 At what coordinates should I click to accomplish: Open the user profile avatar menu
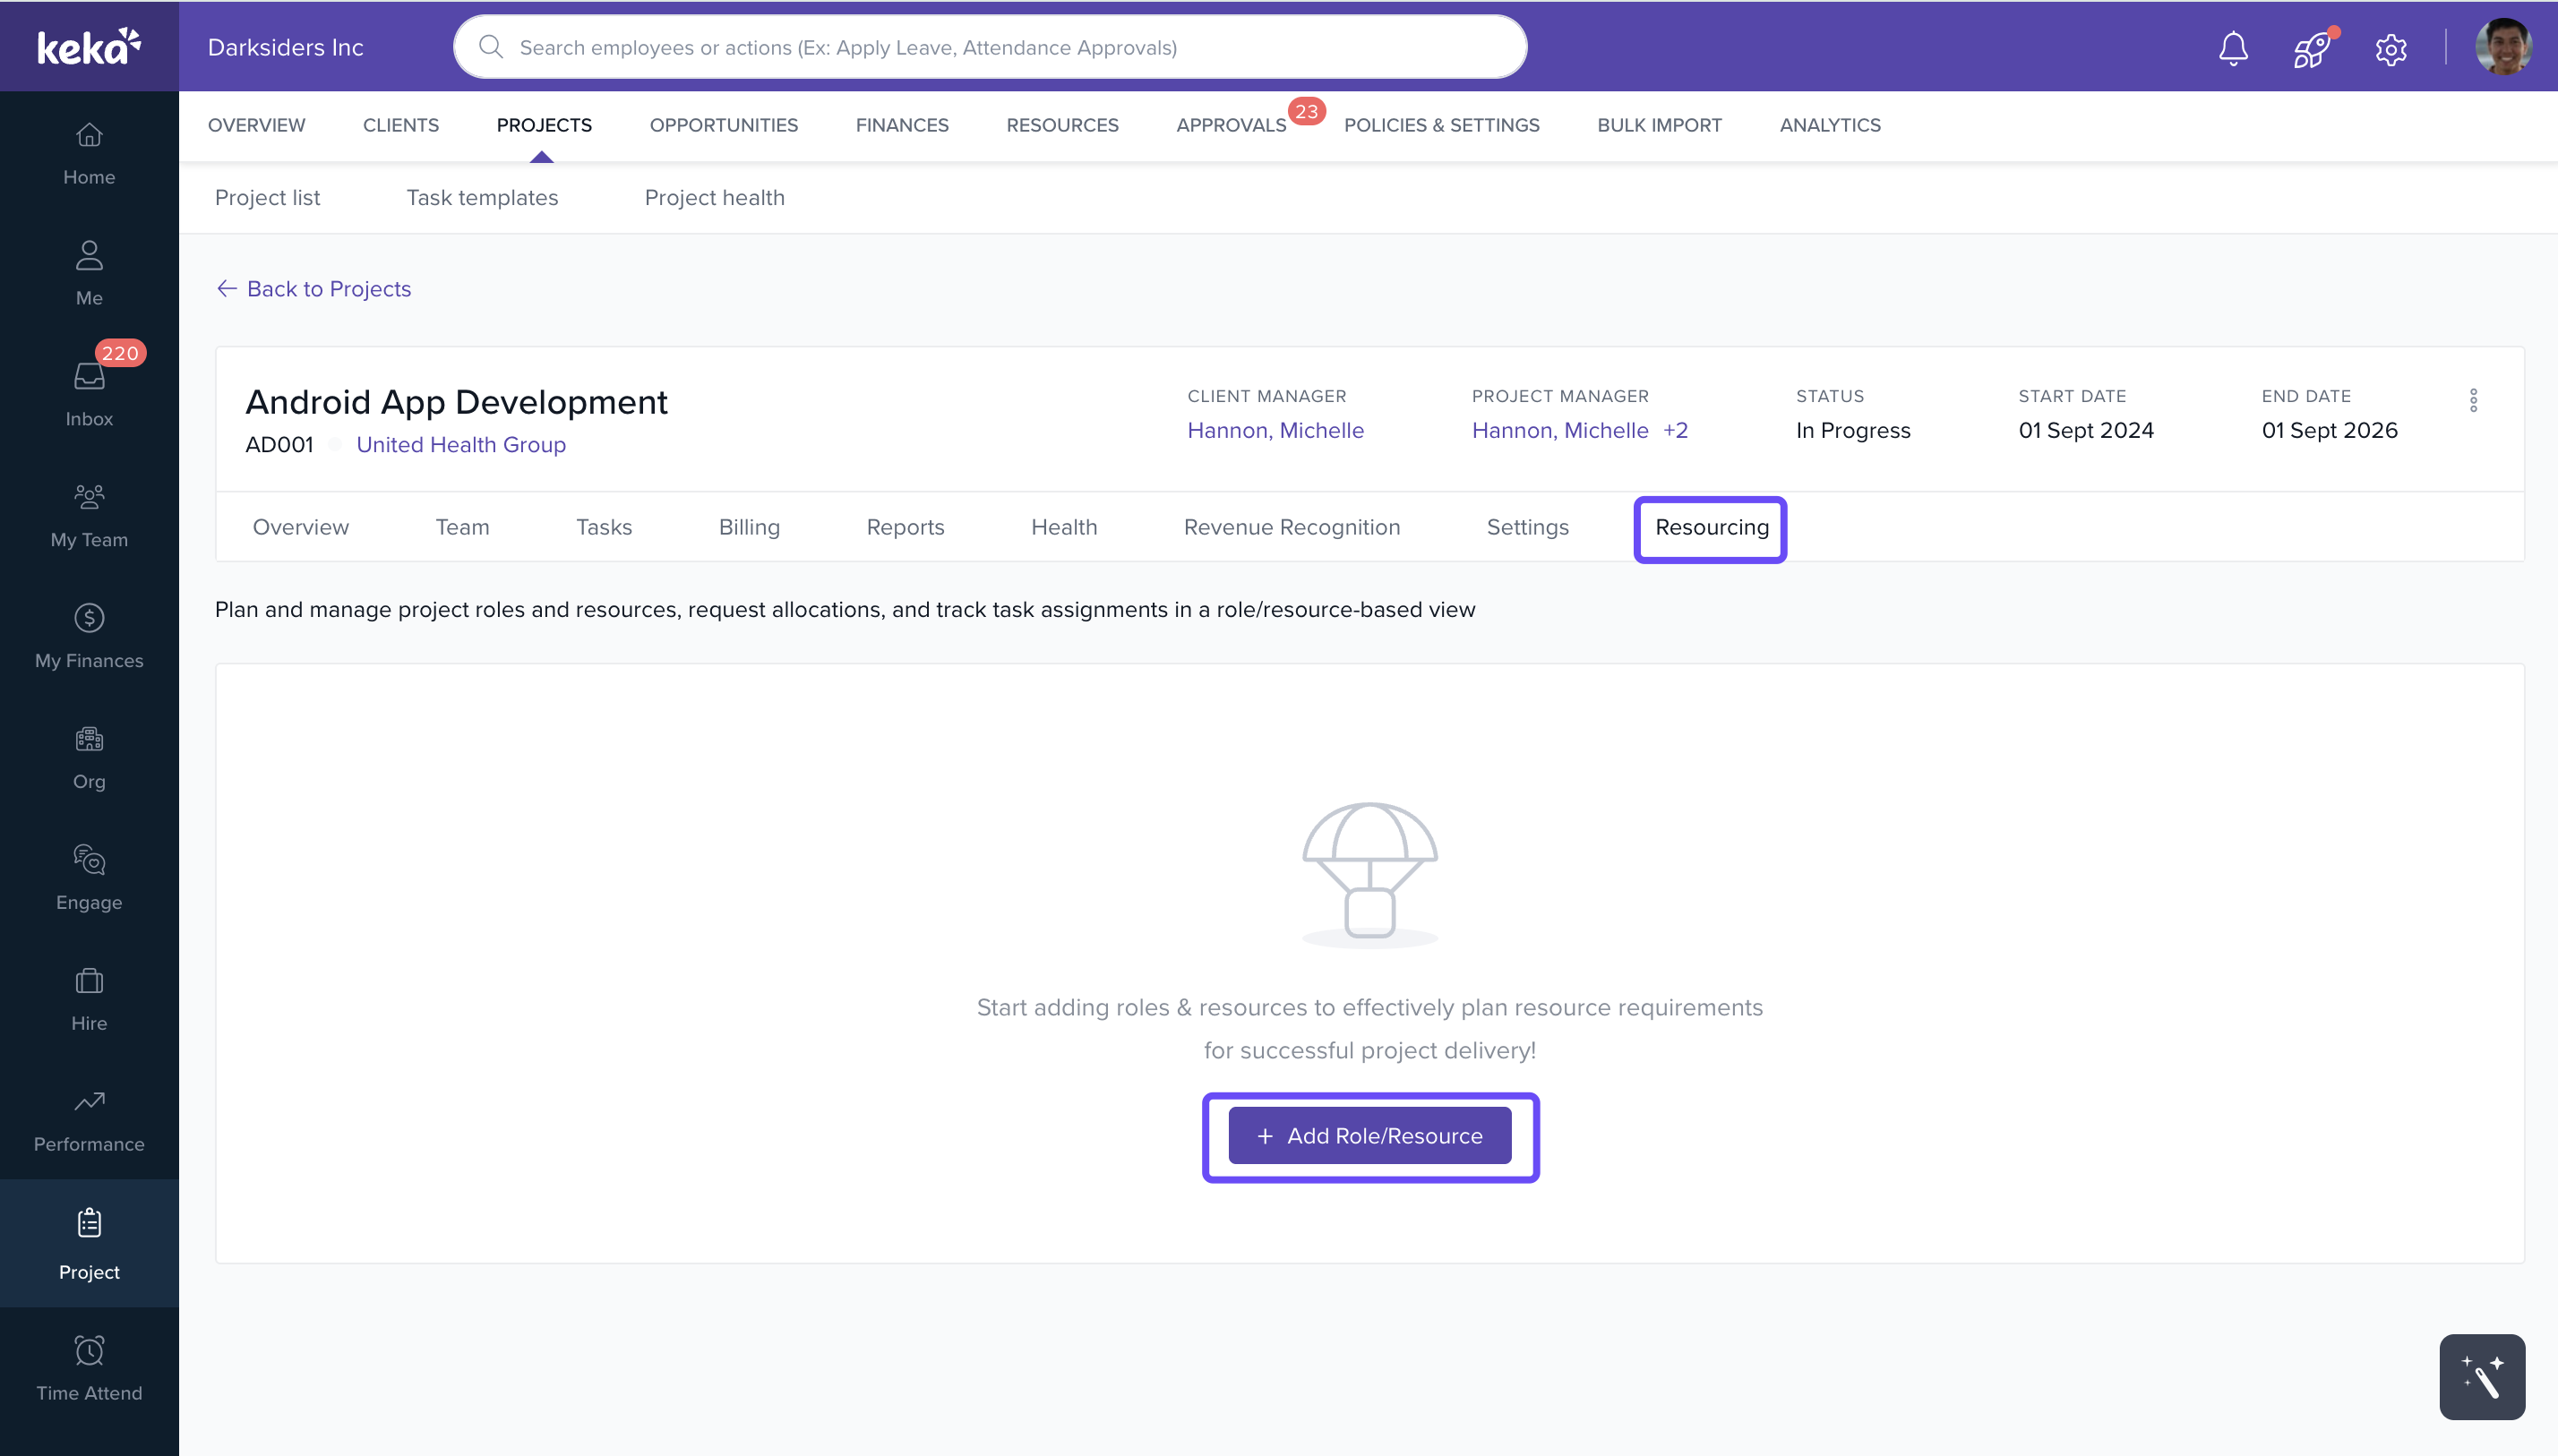point(2503,47)
